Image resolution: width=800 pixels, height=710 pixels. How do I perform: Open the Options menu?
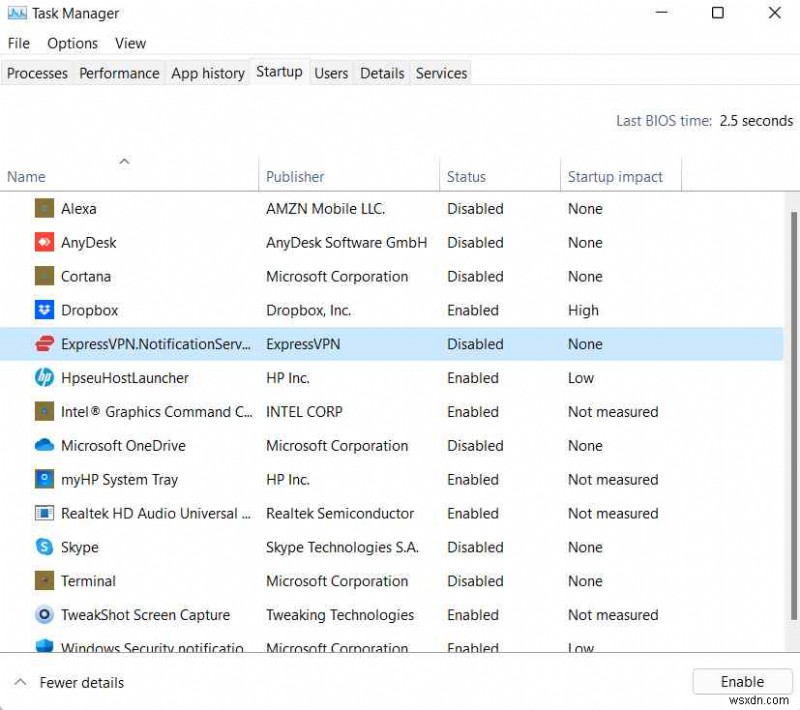click(72, 43)
